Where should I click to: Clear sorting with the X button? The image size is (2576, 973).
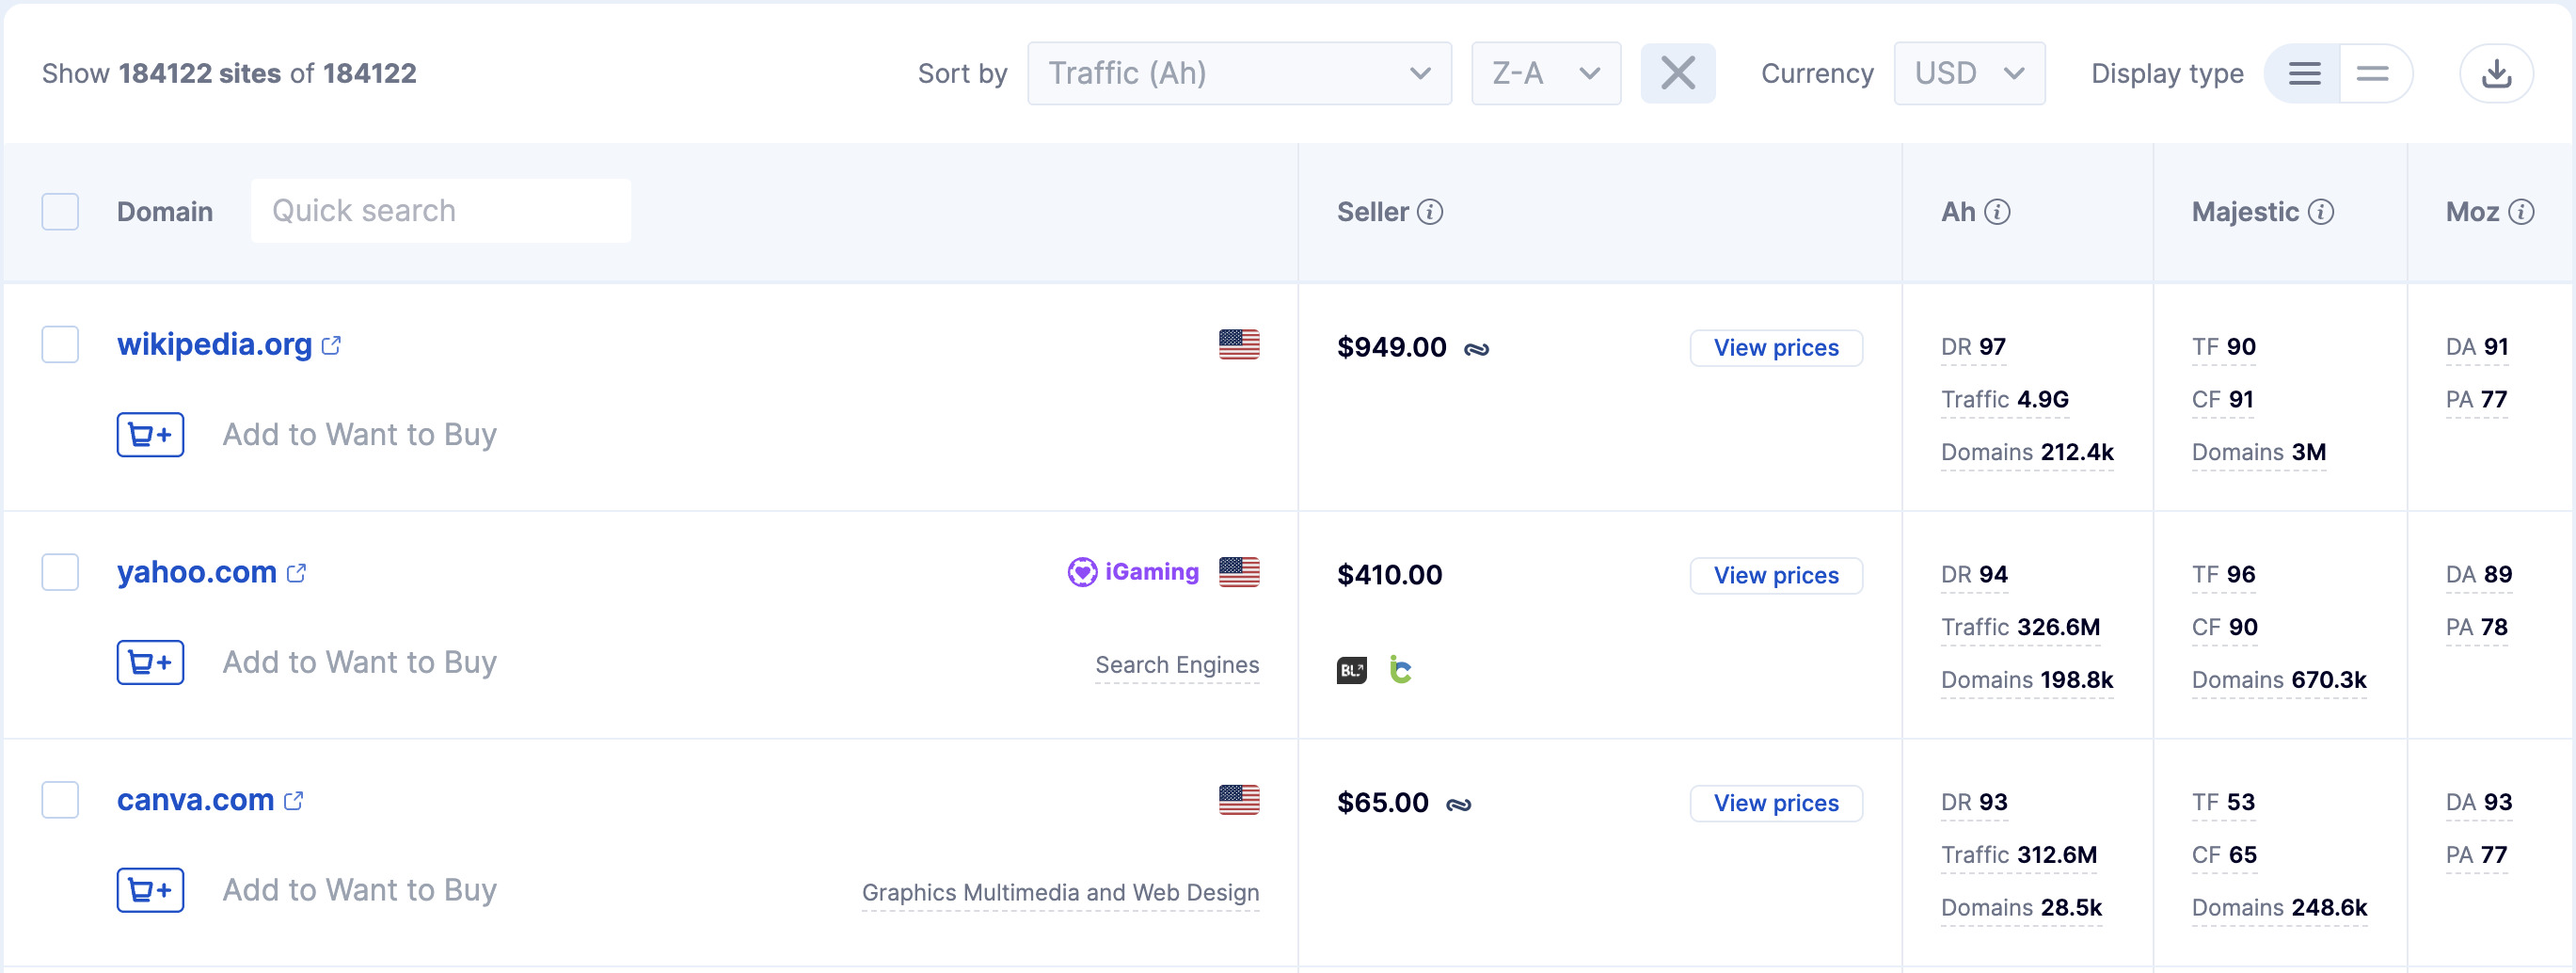[1677, 73]
